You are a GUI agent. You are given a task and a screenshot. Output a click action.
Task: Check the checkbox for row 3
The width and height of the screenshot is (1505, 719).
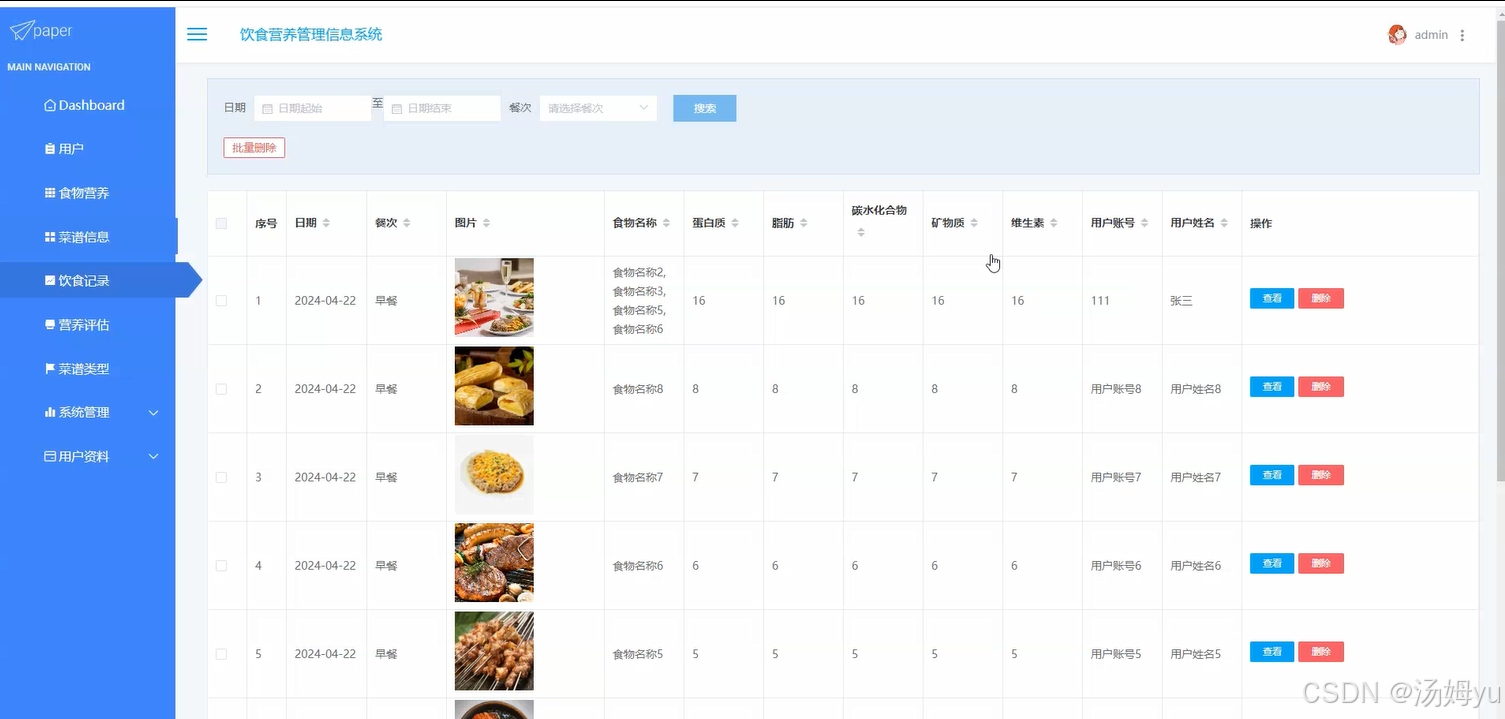point(221,477)
